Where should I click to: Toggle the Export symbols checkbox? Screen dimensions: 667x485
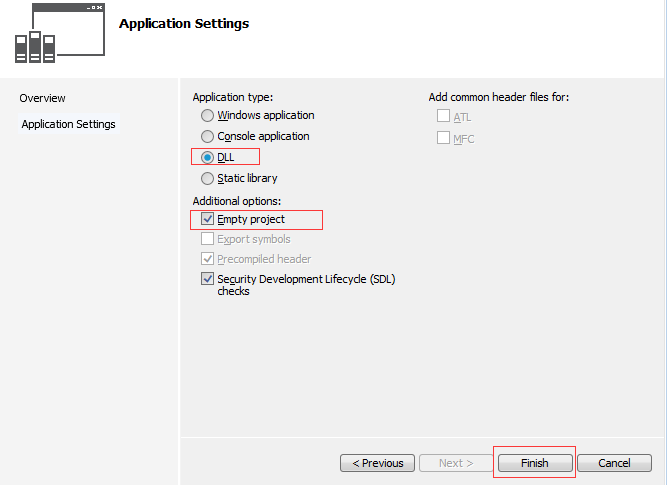[x=208, y=239]
